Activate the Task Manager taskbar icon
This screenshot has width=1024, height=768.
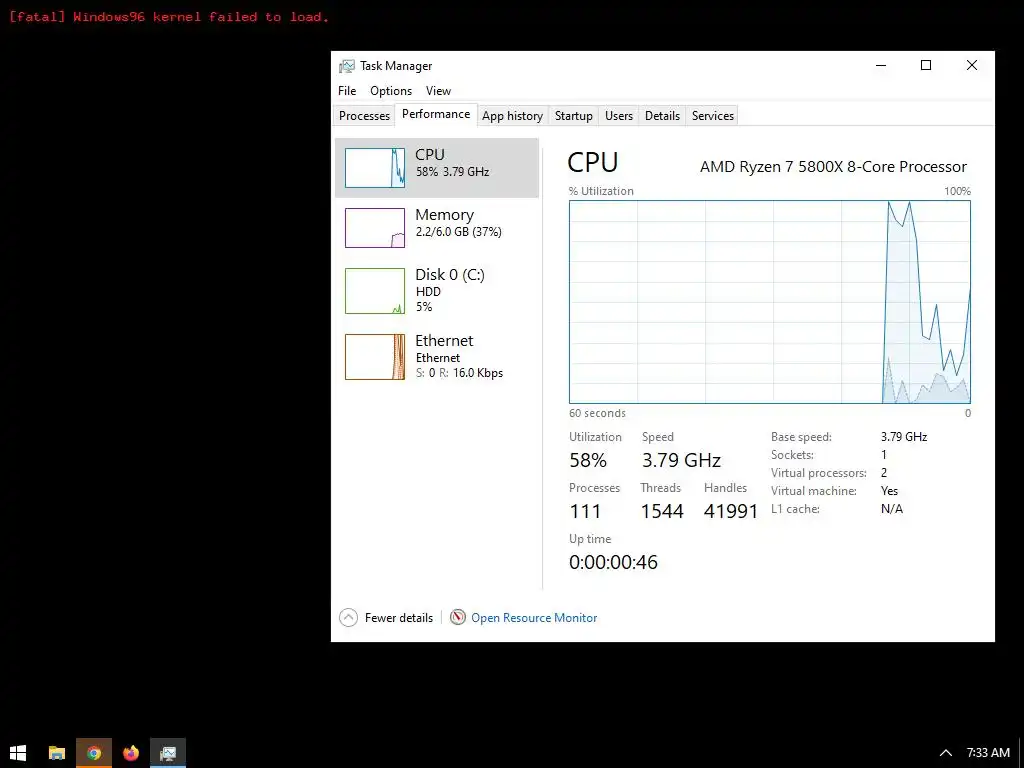click(168, 753)
